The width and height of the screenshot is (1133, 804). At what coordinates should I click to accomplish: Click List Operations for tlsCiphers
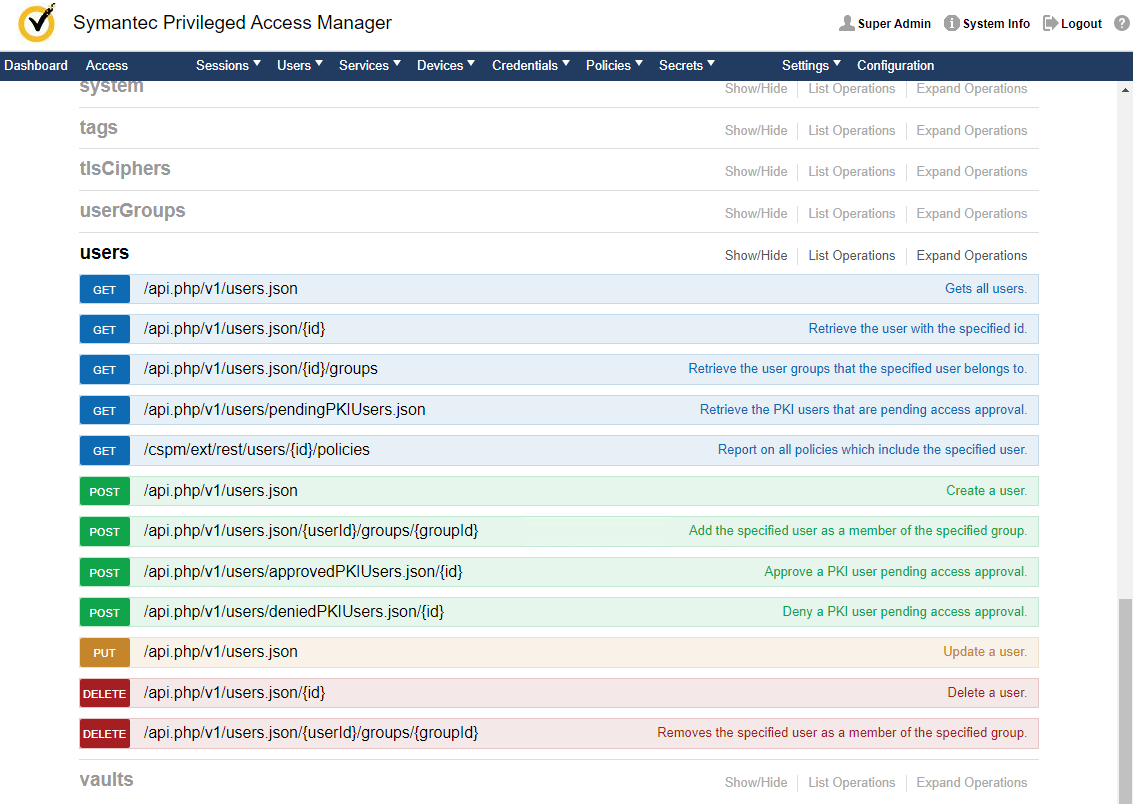click(x=851, y=171)
